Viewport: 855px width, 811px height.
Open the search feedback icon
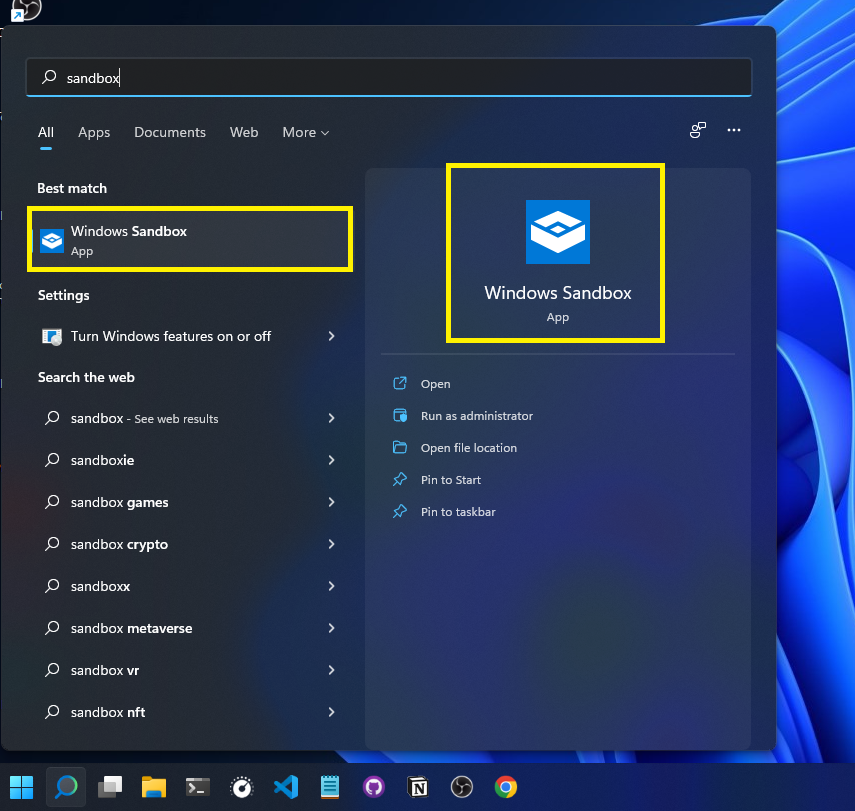click(697, 130)
